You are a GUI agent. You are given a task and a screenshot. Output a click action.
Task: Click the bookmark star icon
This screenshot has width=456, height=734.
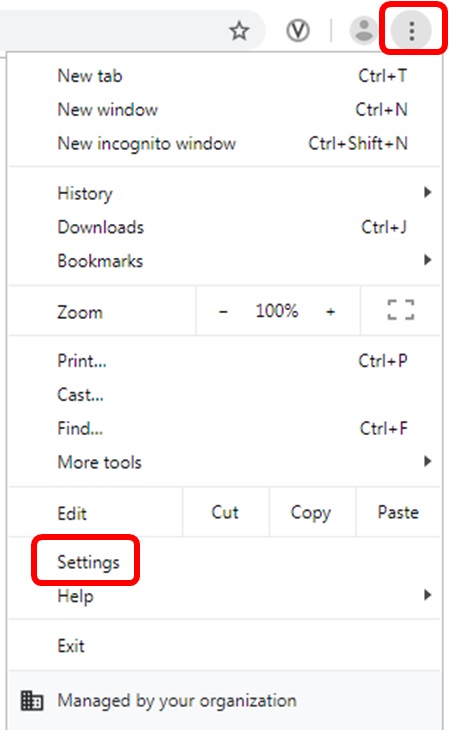tap(239, 31)
